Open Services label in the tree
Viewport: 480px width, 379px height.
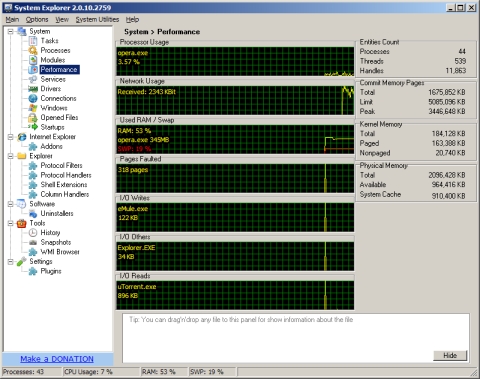click(53, 79)
